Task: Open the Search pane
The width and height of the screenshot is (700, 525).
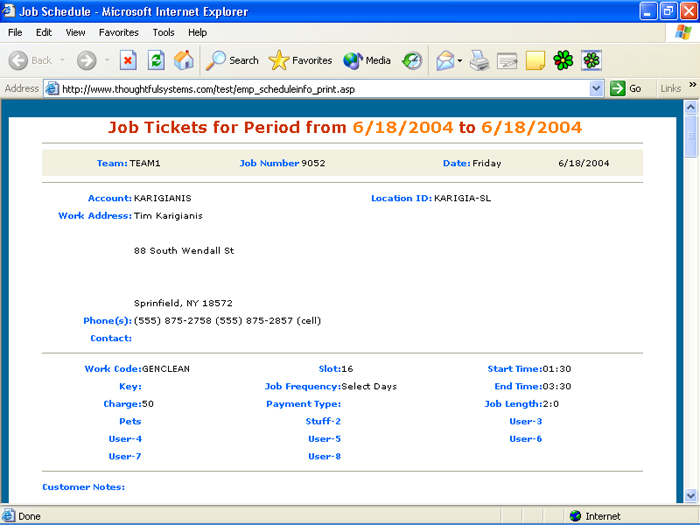Action: click(232, 60)
